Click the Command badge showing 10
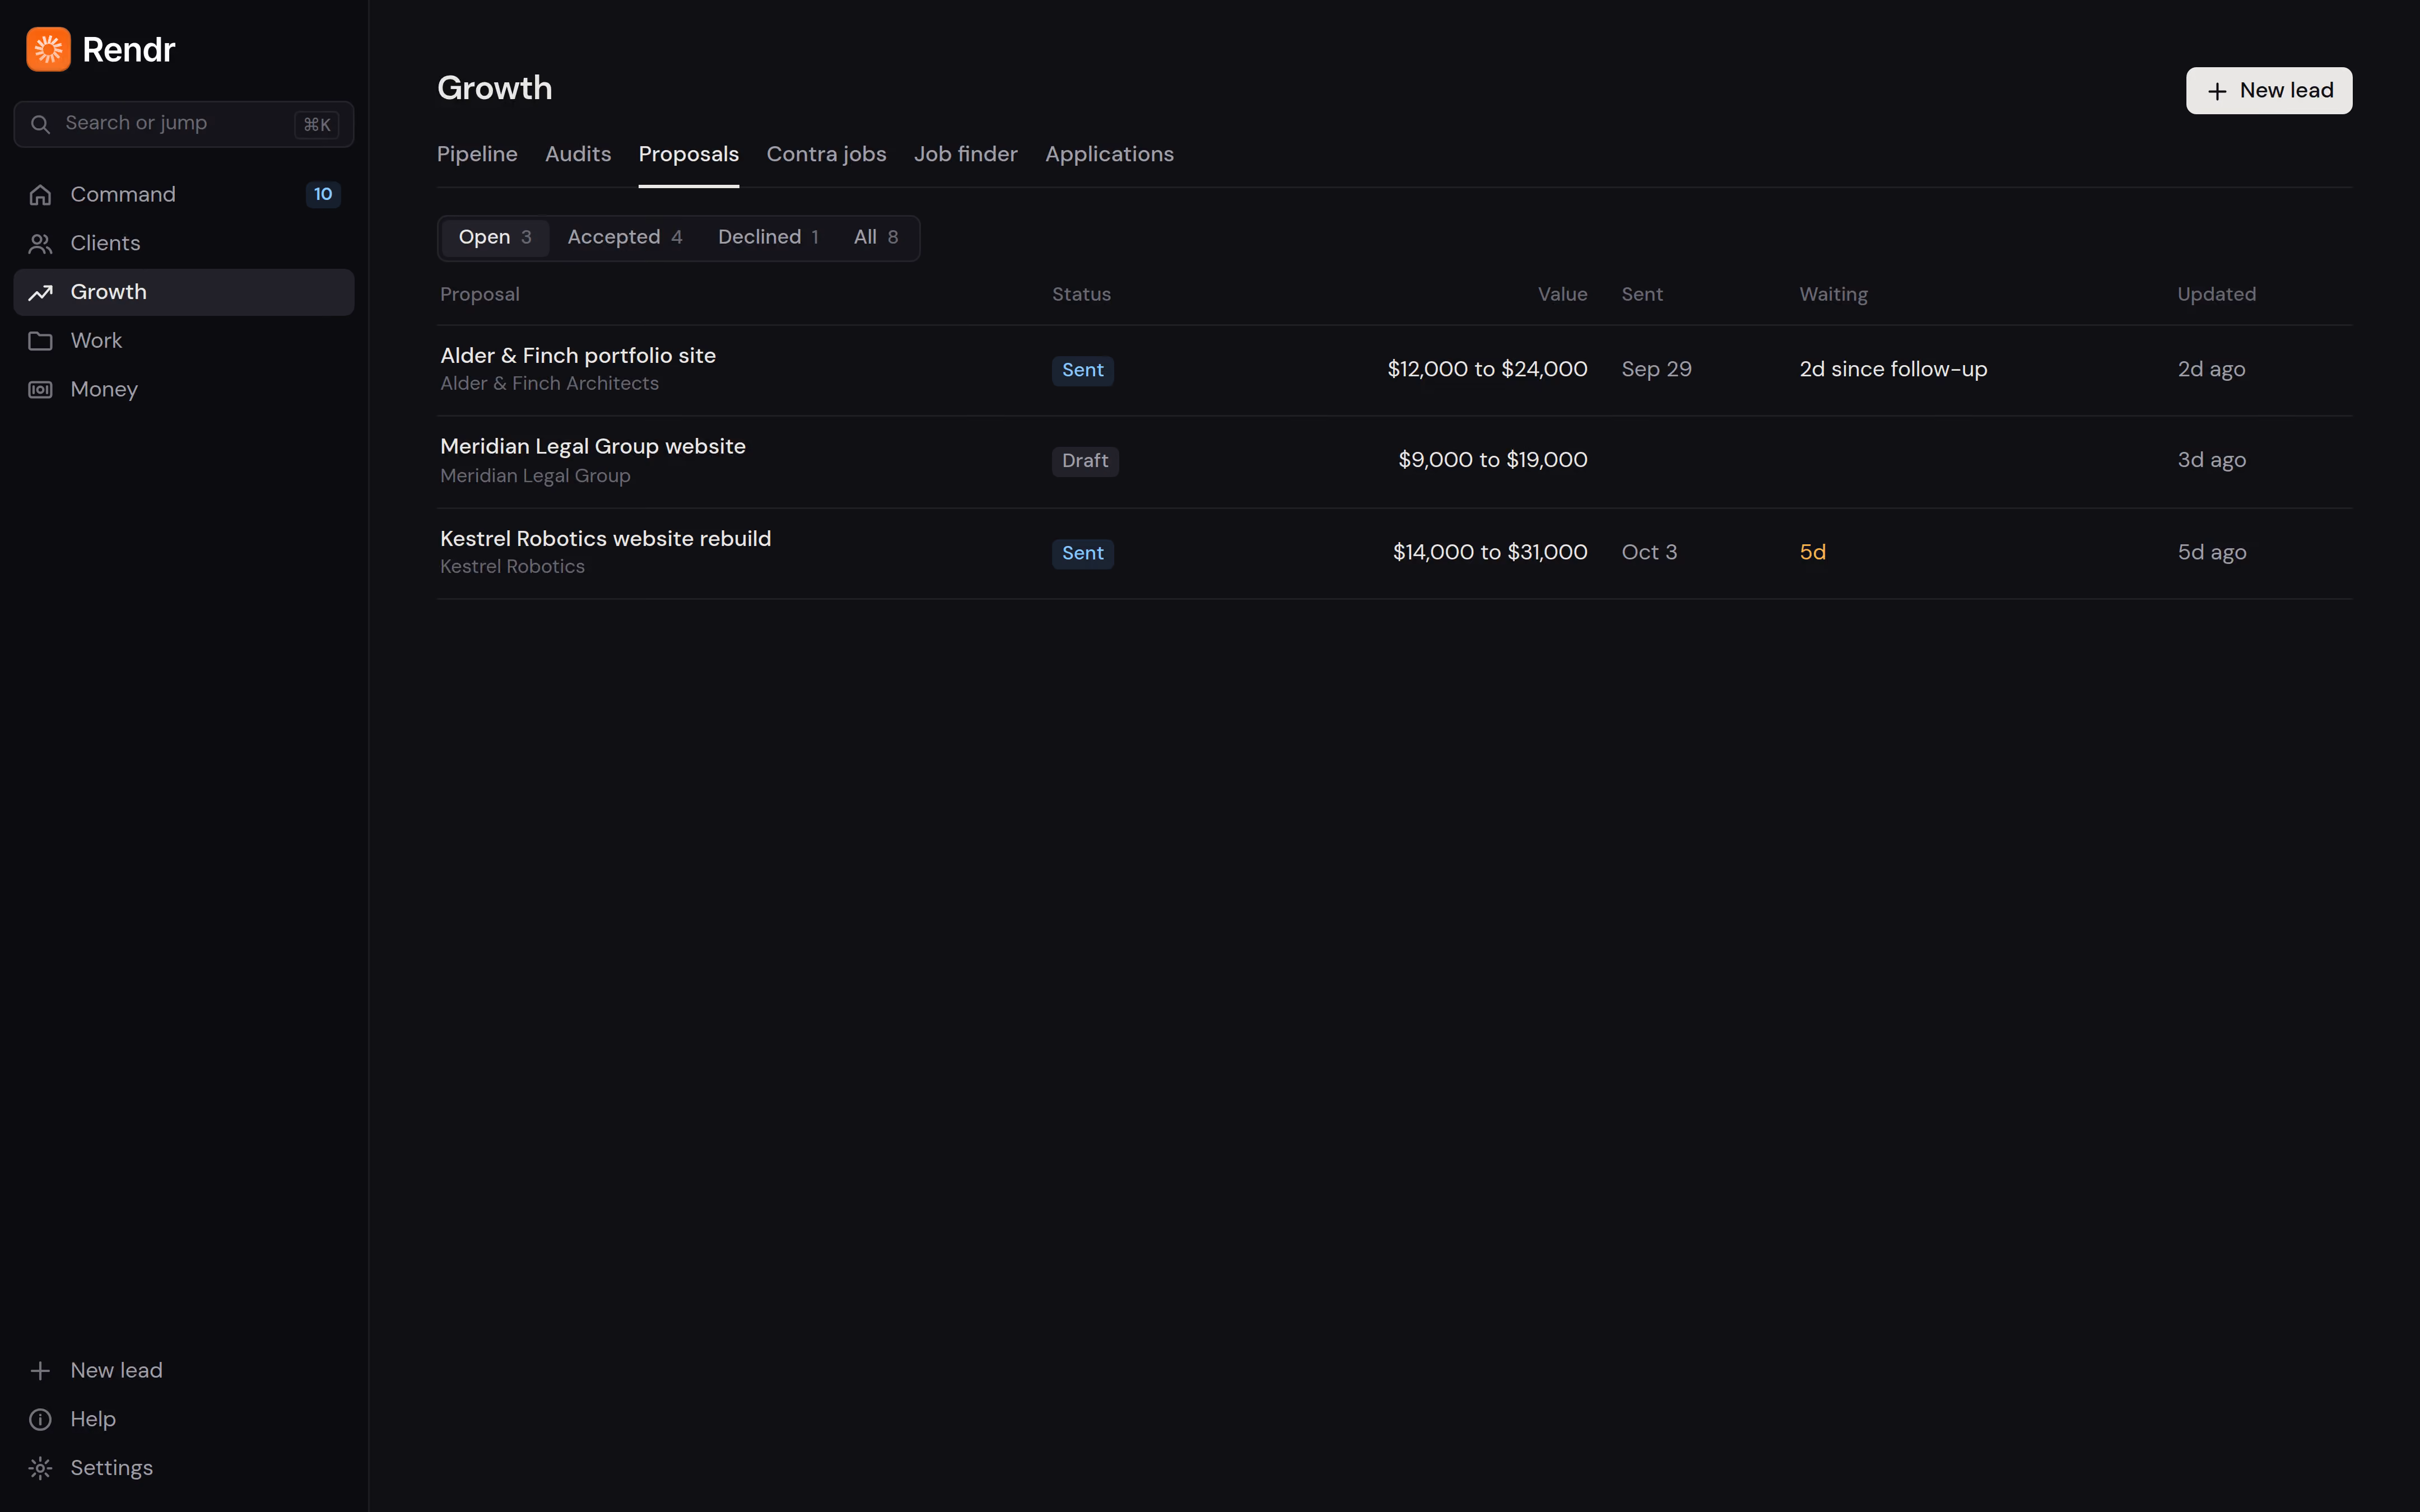Image resolution: width=2420 pixels, height=1512 pixels. pos(323,194)
